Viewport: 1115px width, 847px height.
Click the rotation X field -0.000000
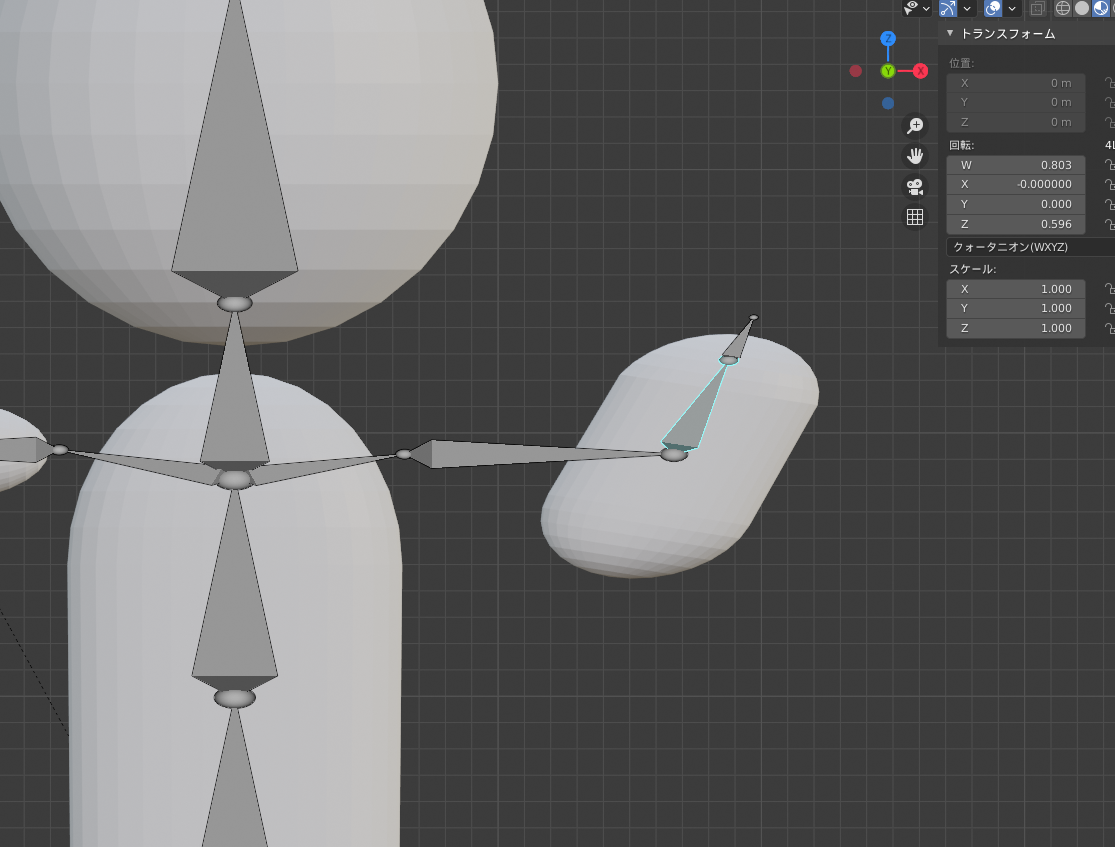pyautogui.click(x=1015, y=184)
